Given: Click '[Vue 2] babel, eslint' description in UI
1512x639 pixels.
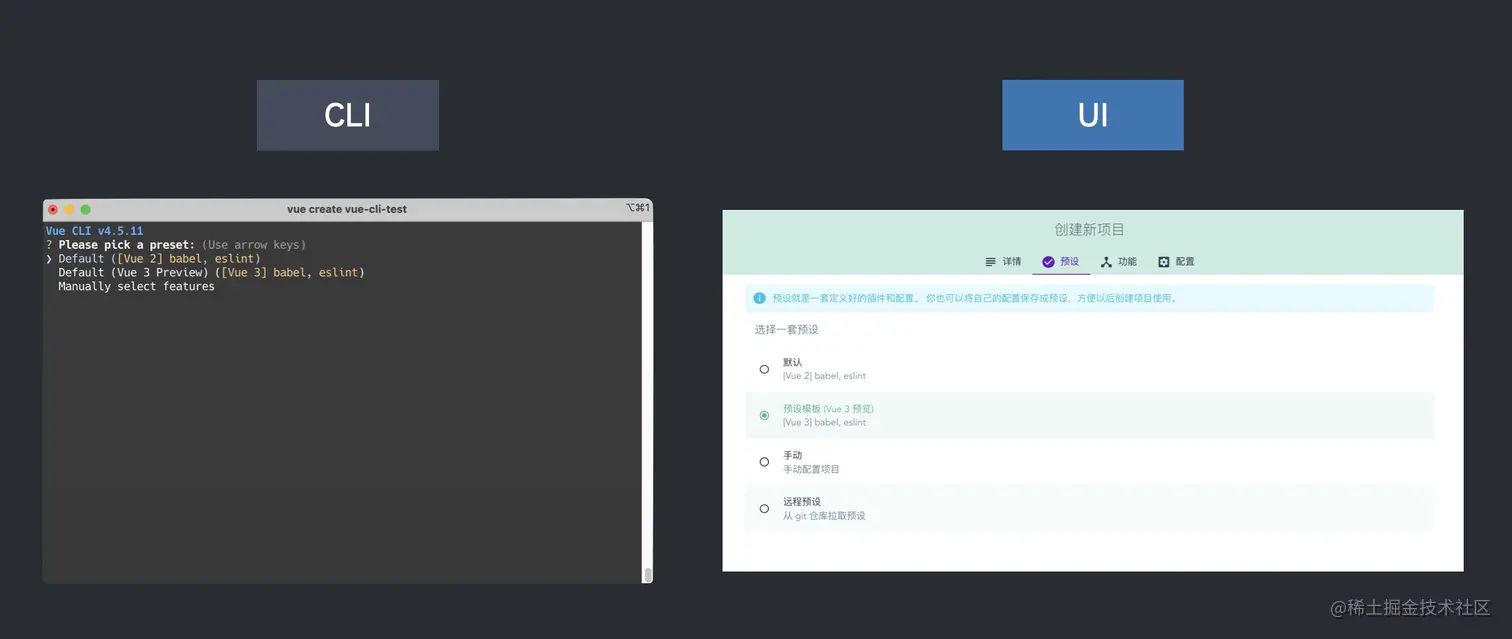Looking at the screenshot, I should click(824, 376).
